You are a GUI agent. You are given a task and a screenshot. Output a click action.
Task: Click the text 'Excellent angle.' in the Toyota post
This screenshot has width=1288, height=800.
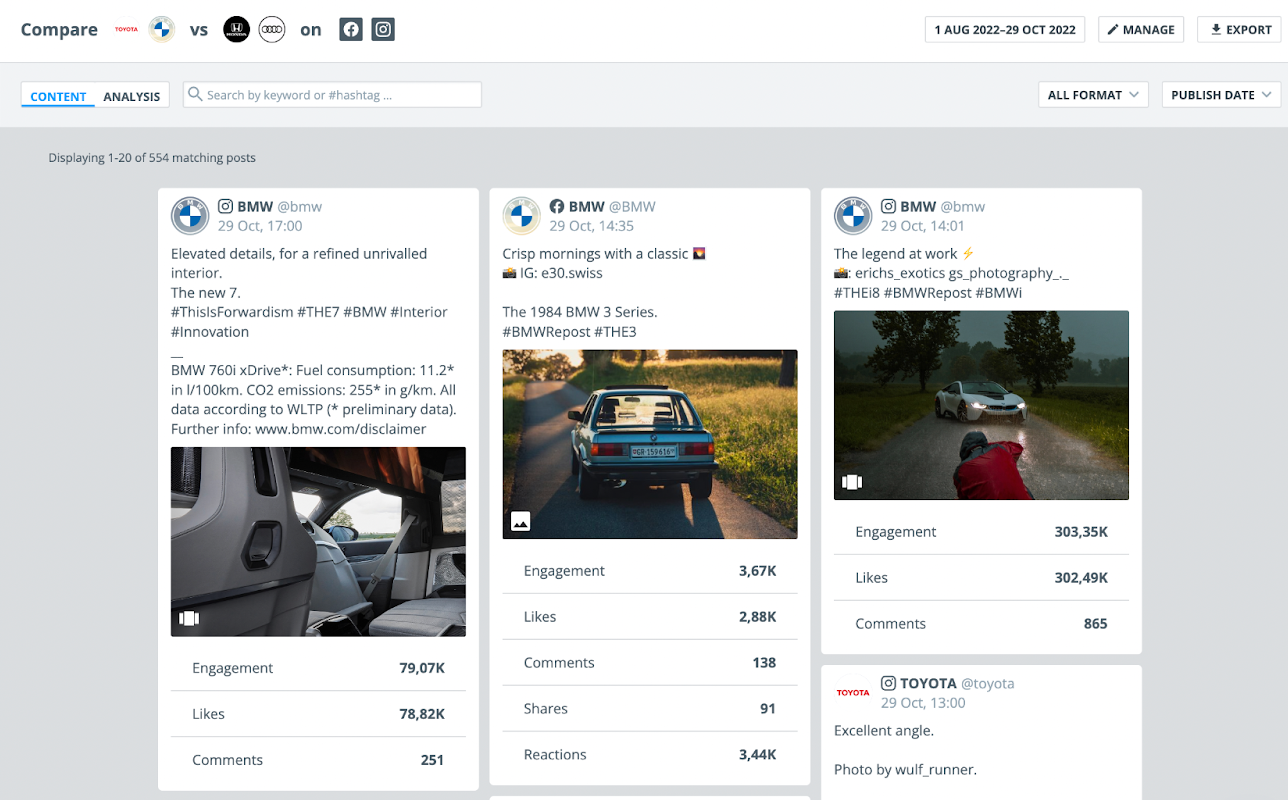click(884, 731)
